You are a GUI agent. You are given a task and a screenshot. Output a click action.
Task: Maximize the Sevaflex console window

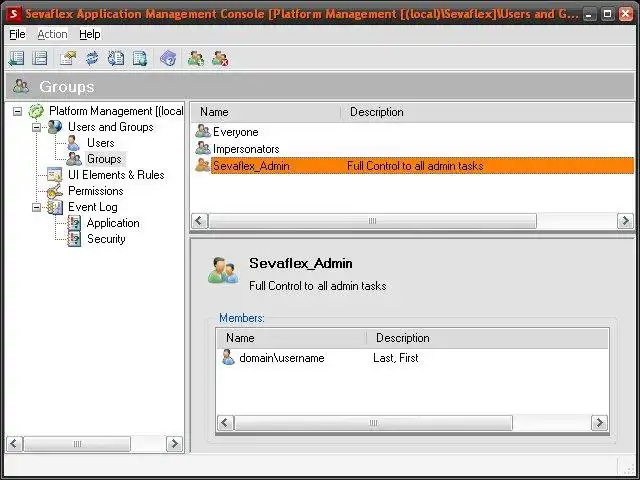607,14
